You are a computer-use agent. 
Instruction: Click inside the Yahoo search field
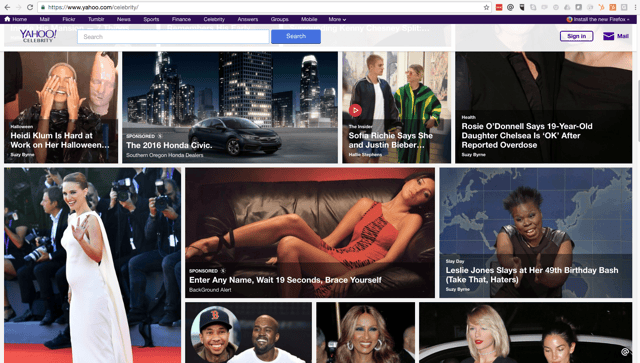pyautogui.click(x=173, y=36)
